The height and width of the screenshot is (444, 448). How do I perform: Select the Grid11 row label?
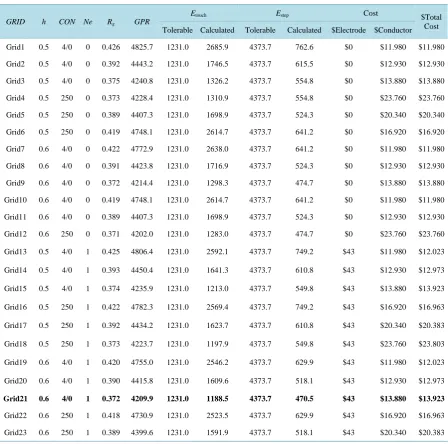[15, 217]
